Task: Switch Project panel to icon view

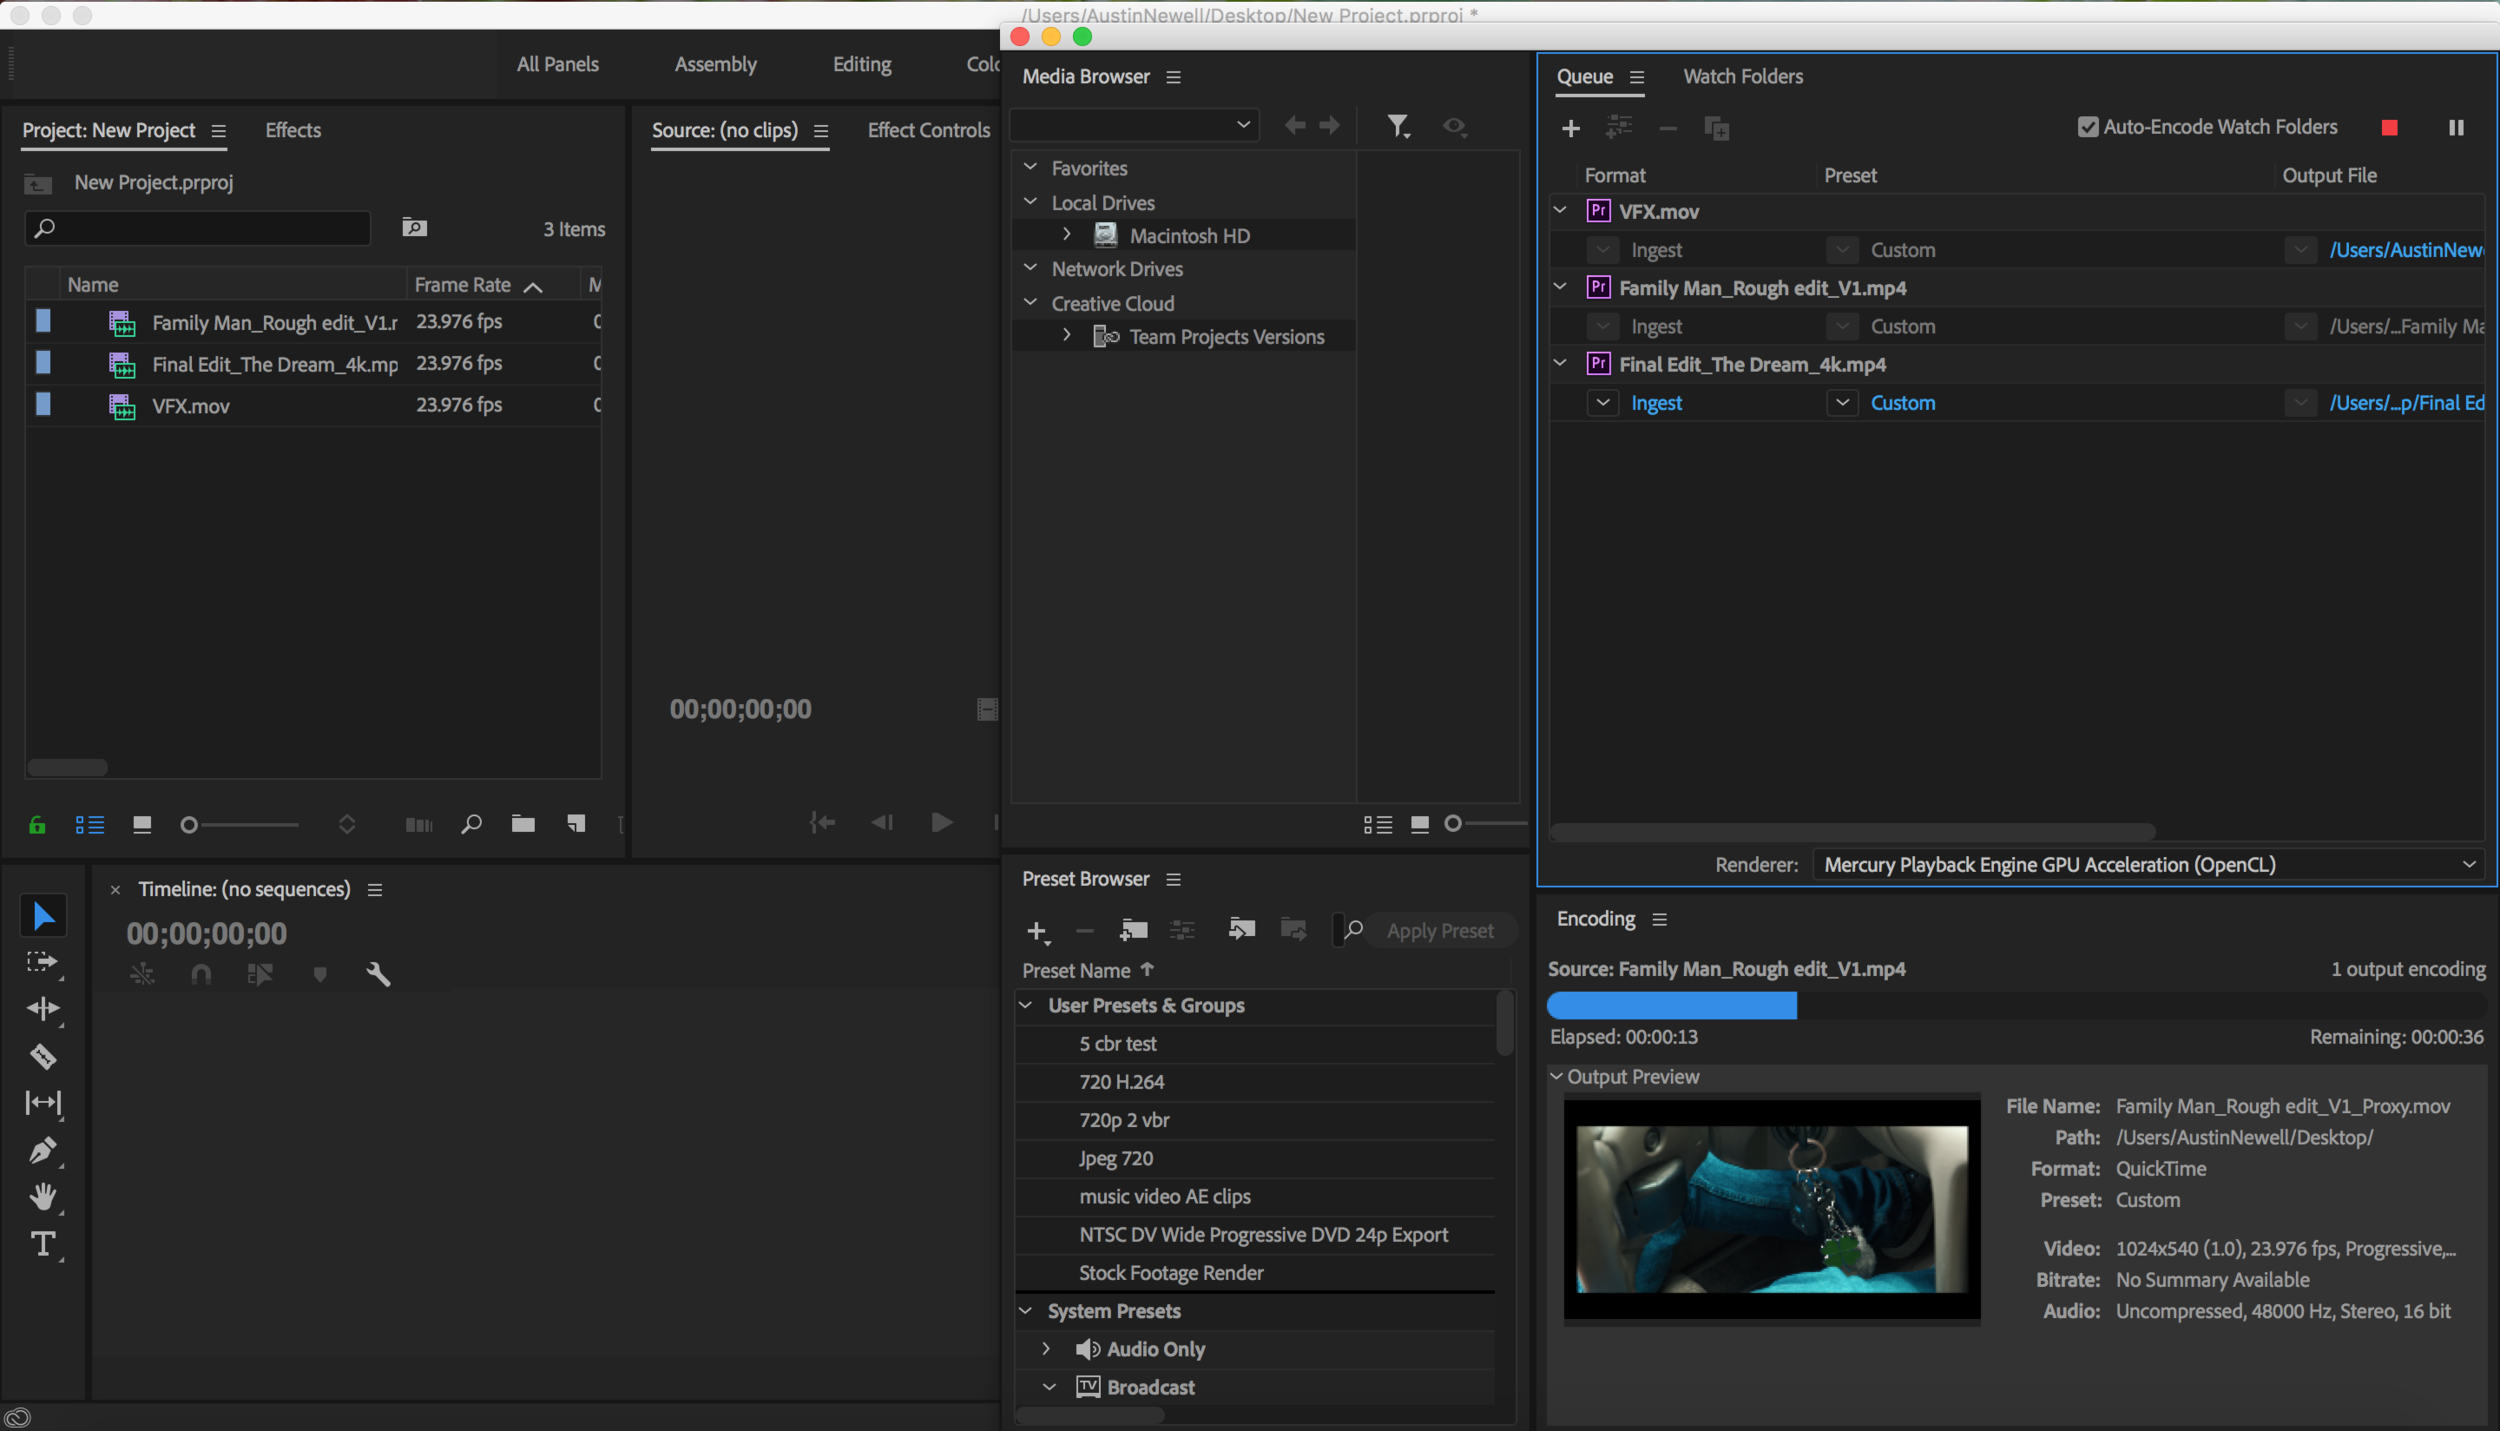Action: pyautogui.click(x=142, y=824)
